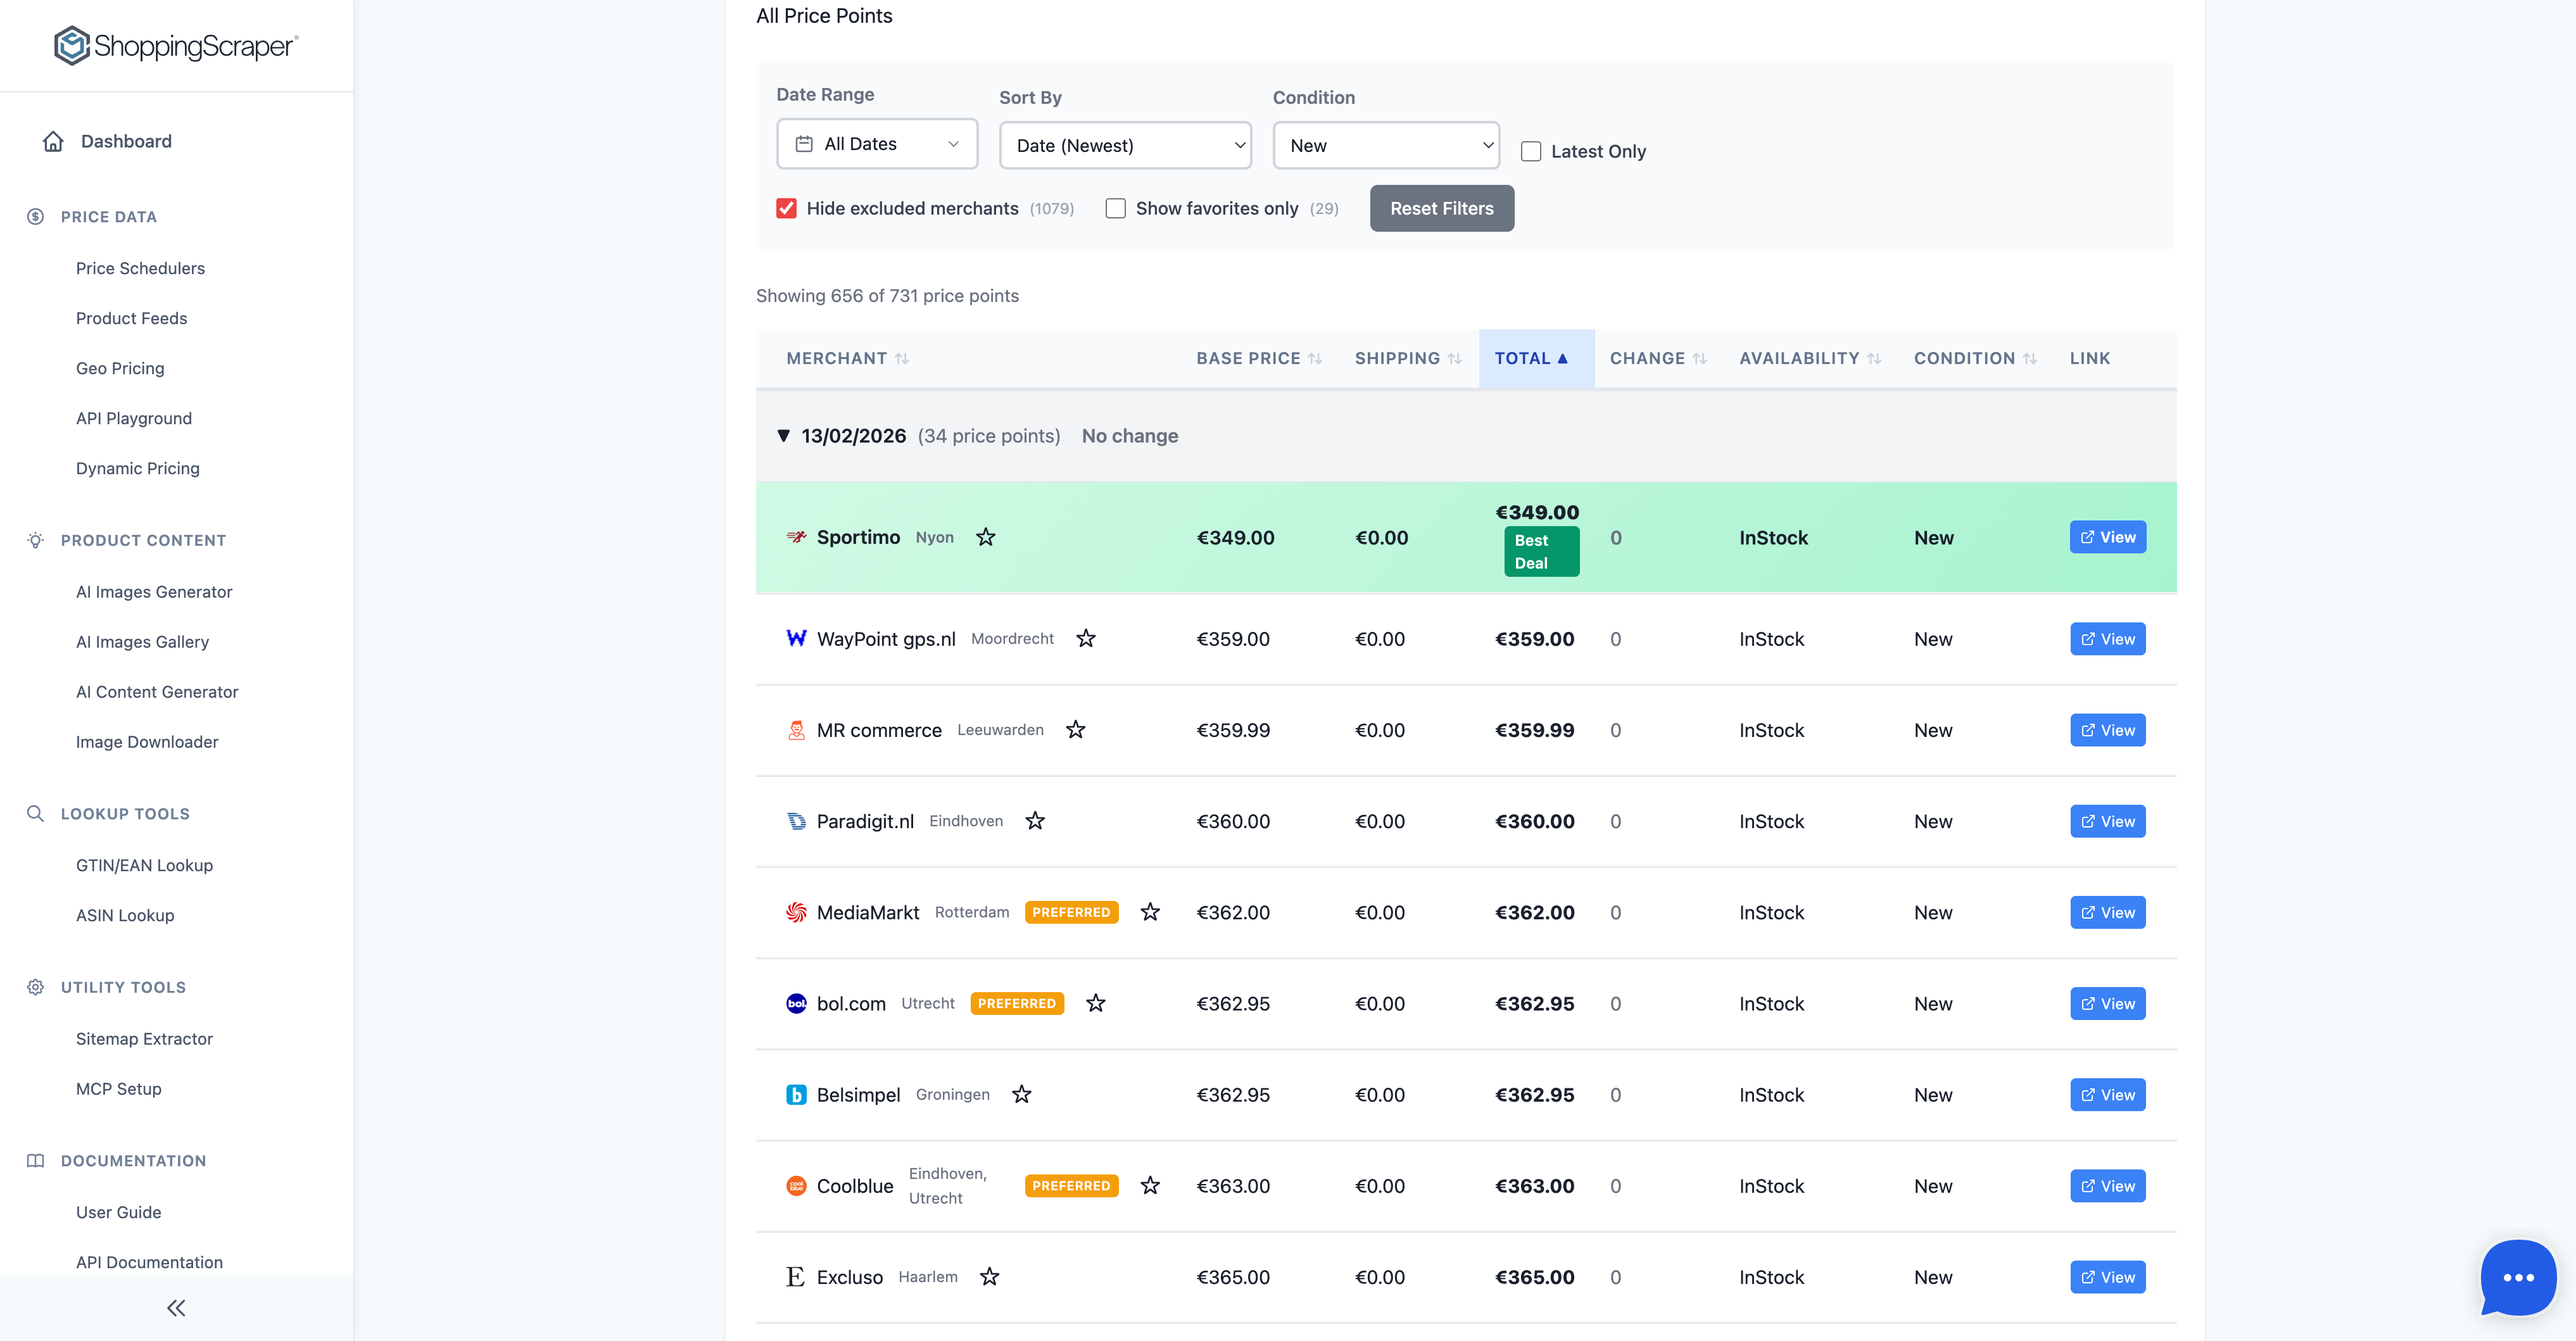Select the Dashboard home icon
This screenshot has width=2576, height=1341.
53,141
